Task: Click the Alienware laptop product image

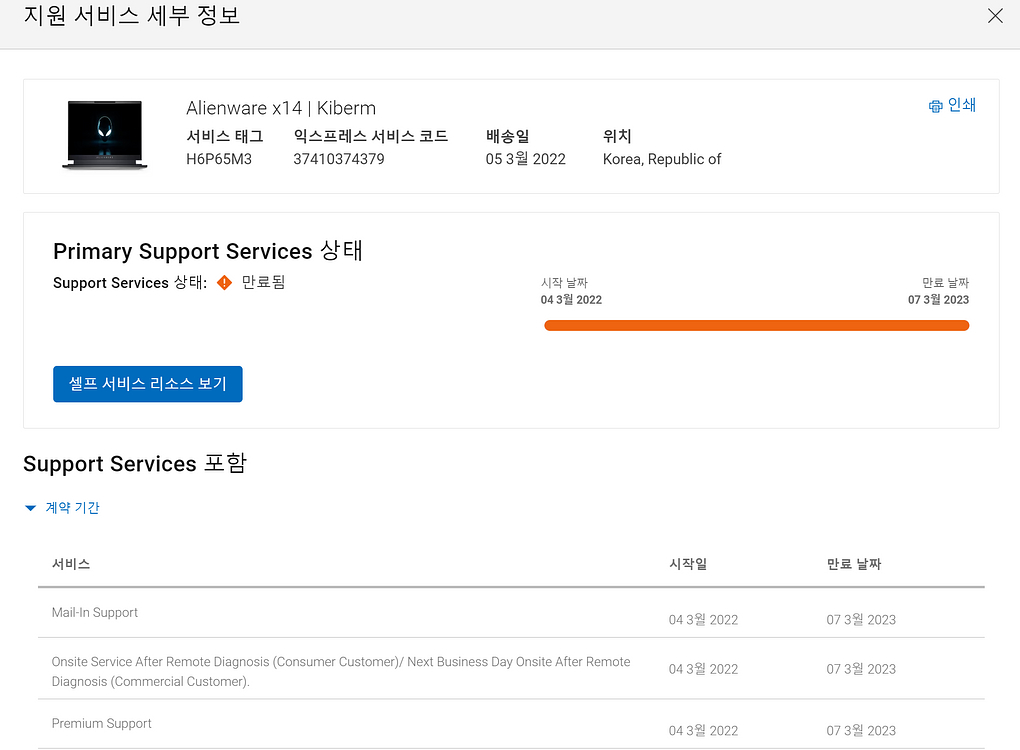Action: click(103, 134)
